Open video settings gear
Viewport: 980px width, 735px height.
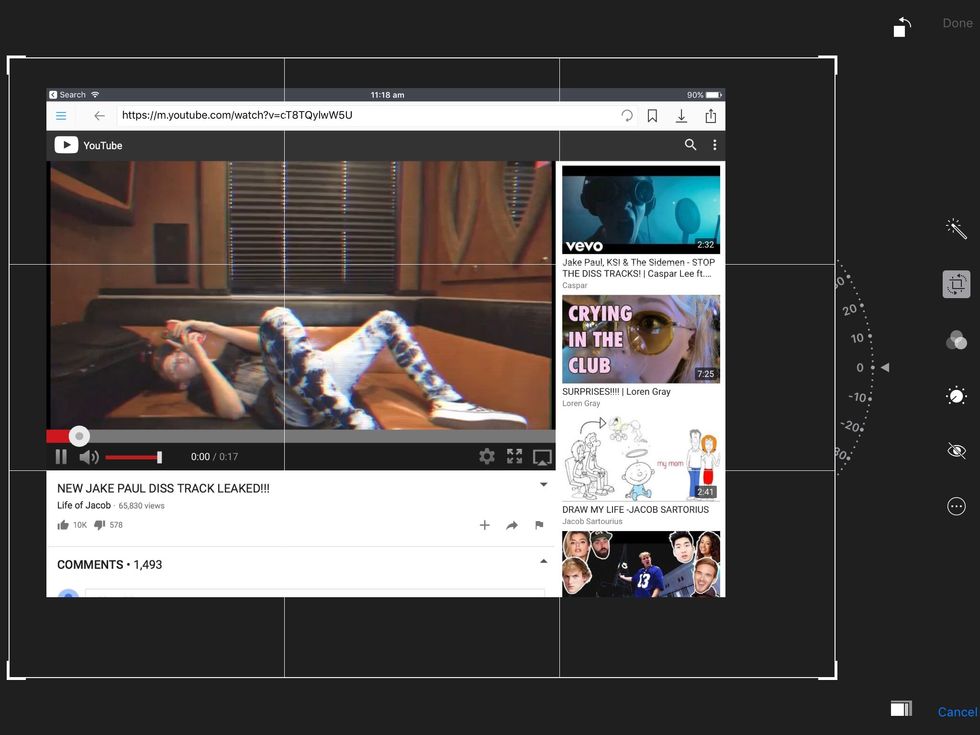pyautogui.click(x=486, y=456)
